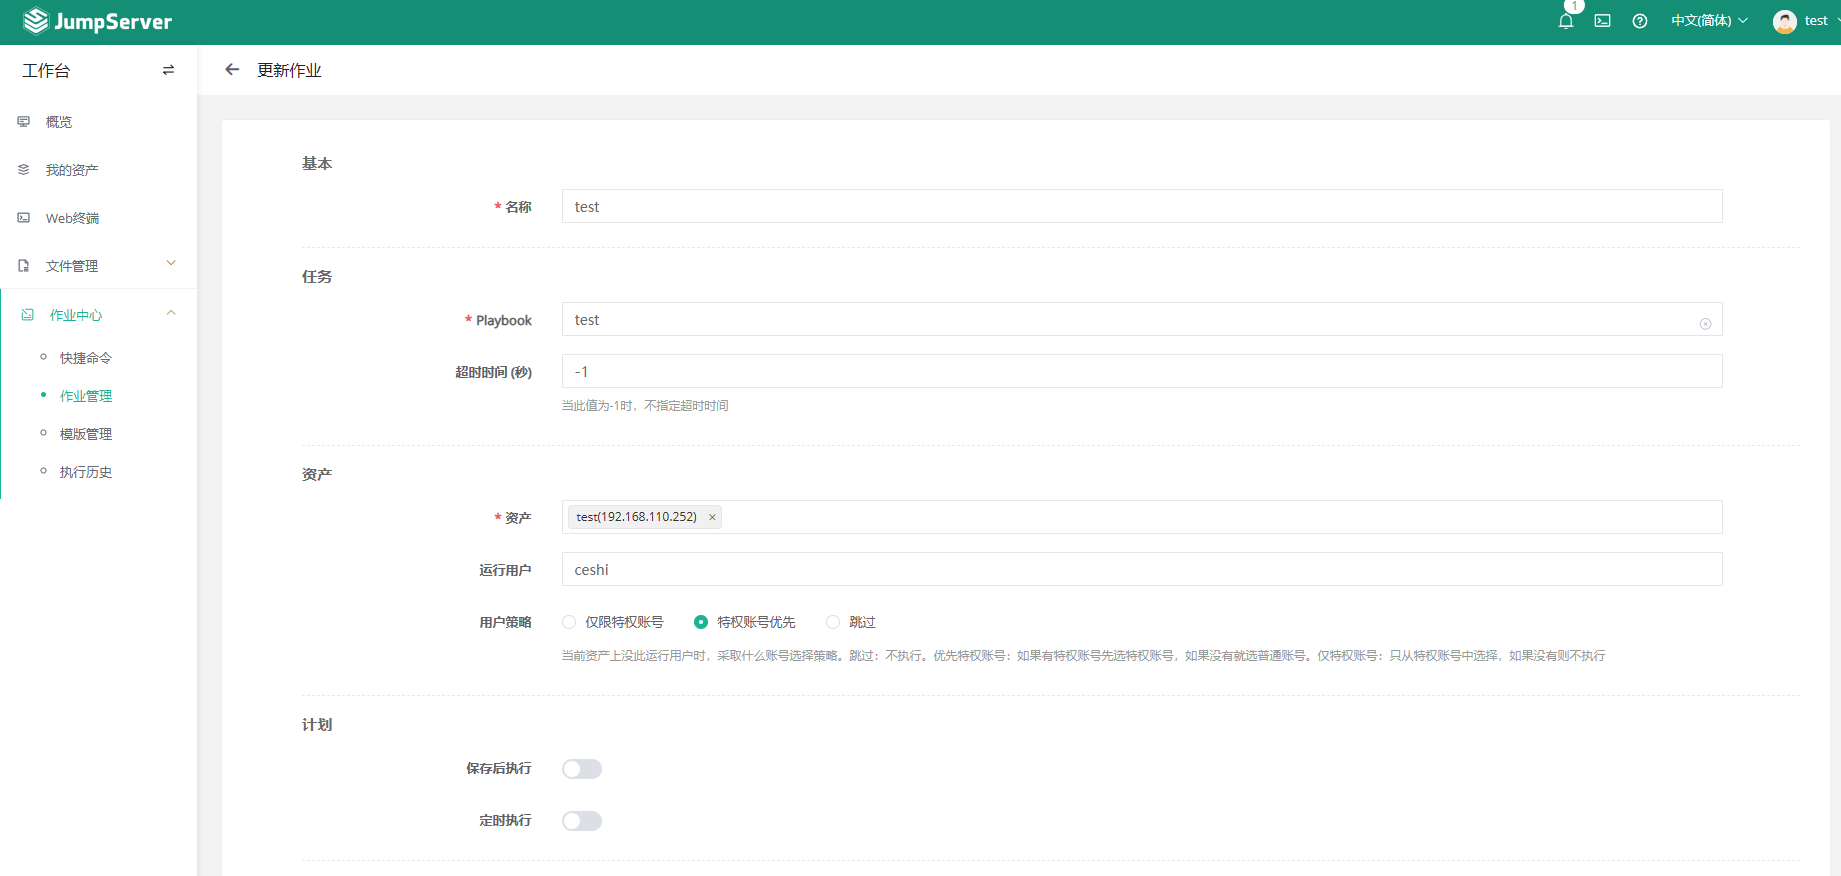
Task: Click the notification bell icon
Action: coord(1566,21)
